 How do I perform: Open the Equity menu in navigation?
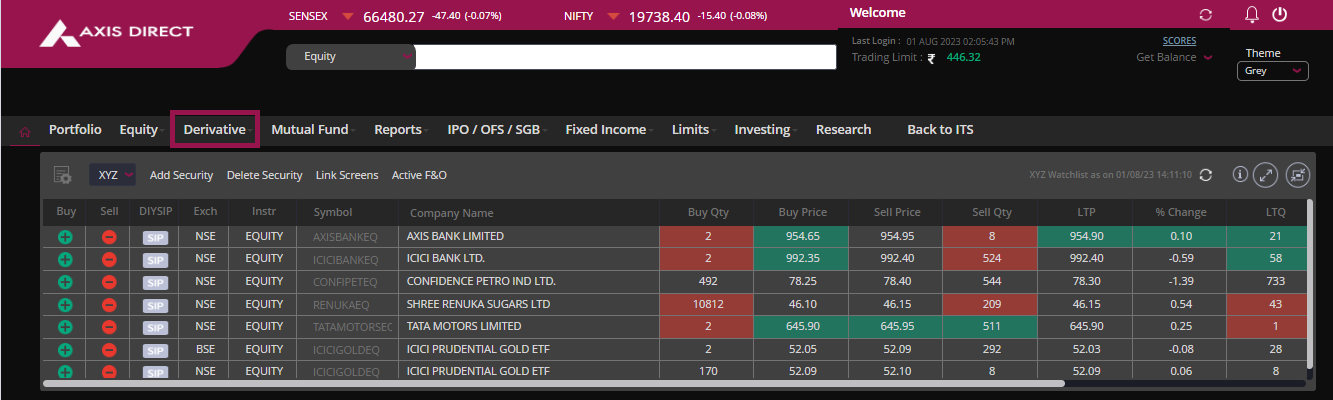(x=139, y=130)
